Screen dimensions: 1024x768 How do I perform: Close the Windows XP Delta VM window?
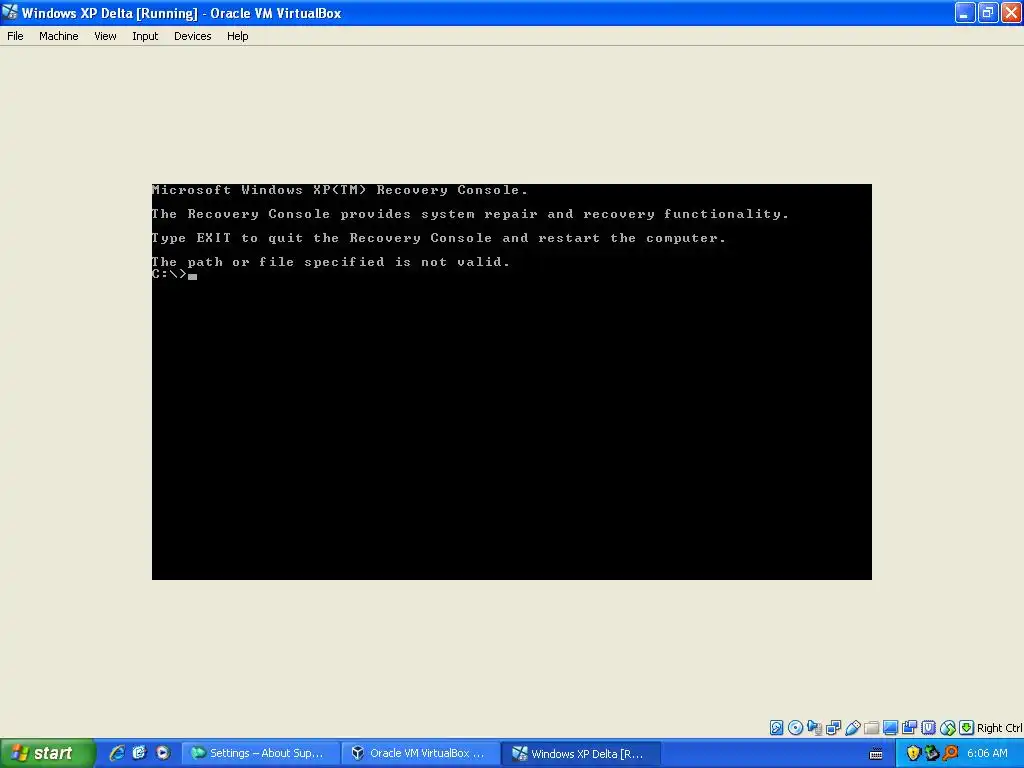[x=1011, y=12]
